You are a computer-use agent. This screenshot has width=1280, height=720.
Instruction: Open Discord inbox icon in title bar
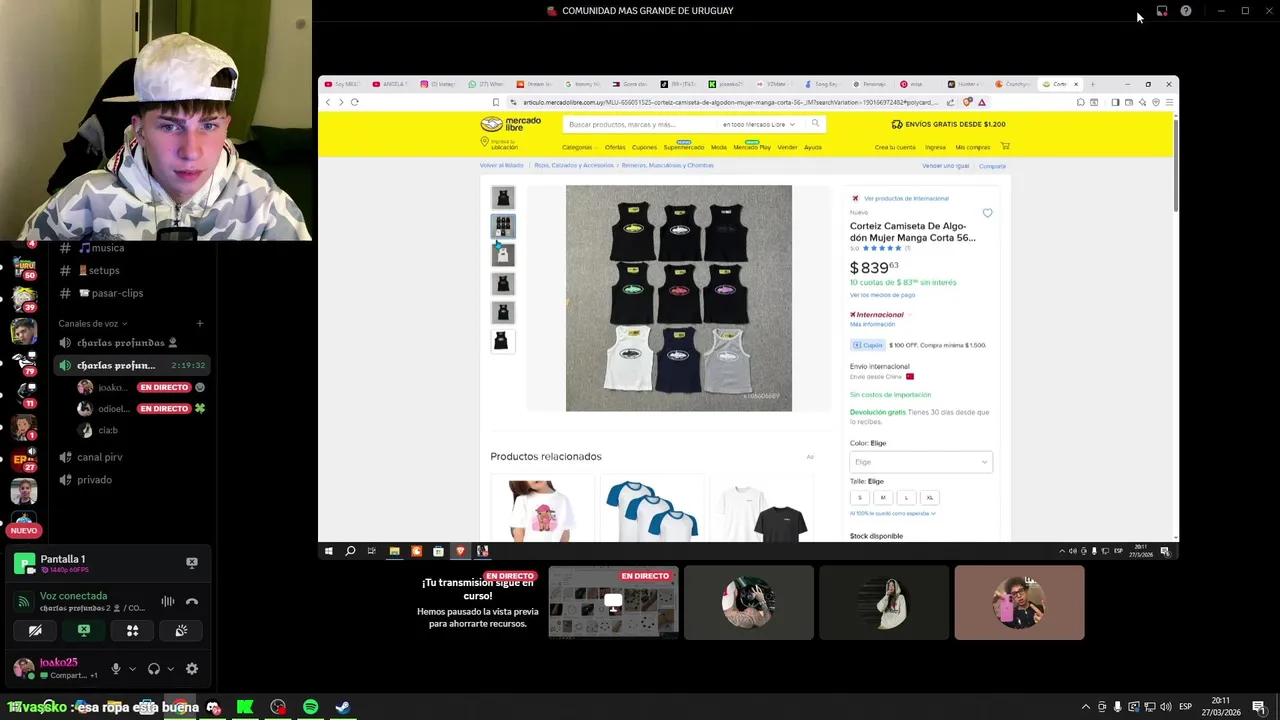click(1162, 11)
